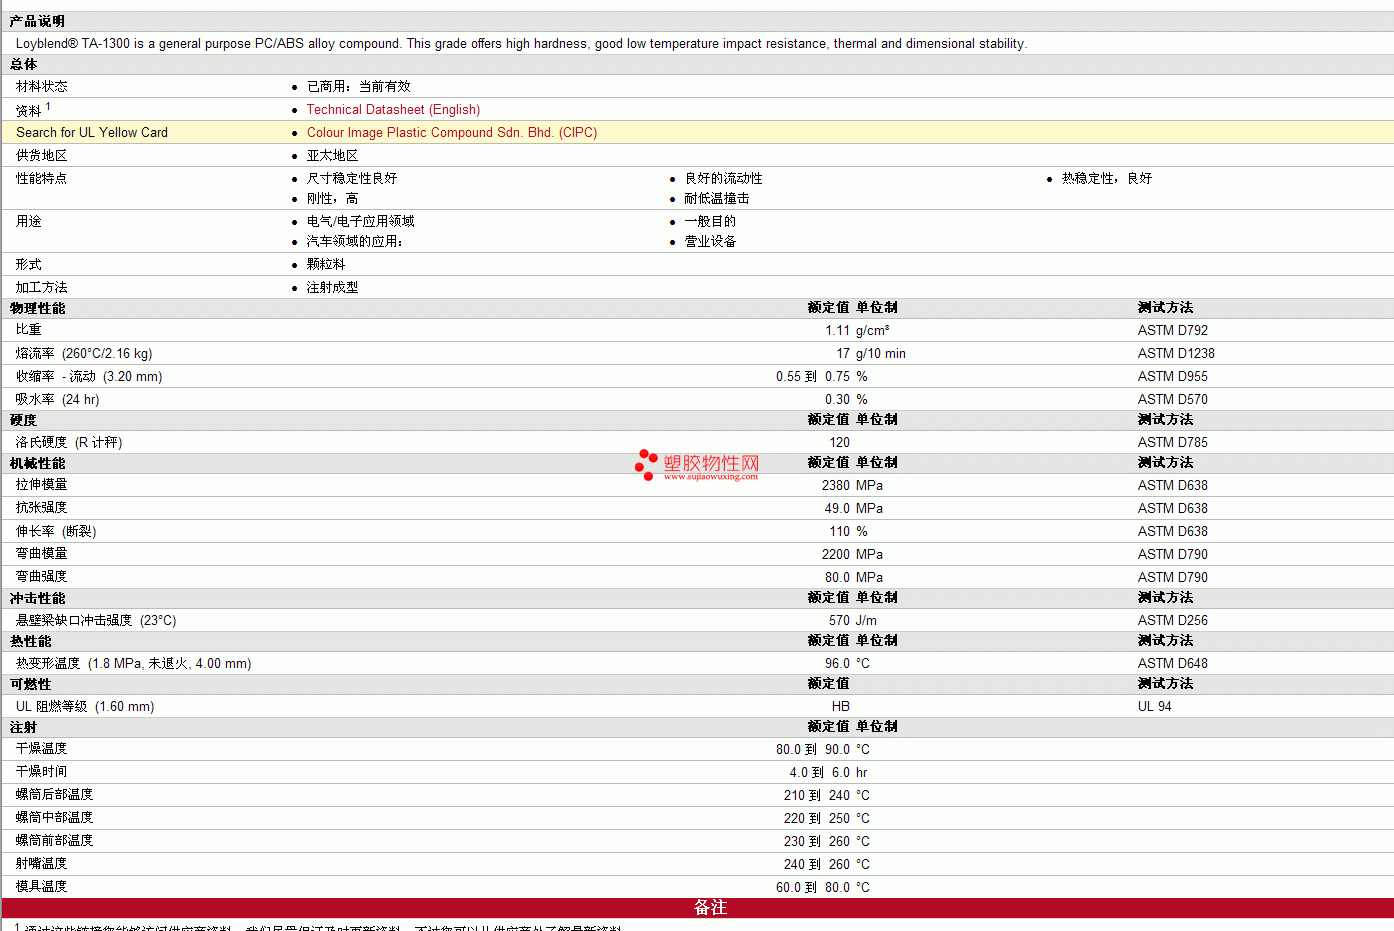Click the '比重' property label

tap(29, 330)
